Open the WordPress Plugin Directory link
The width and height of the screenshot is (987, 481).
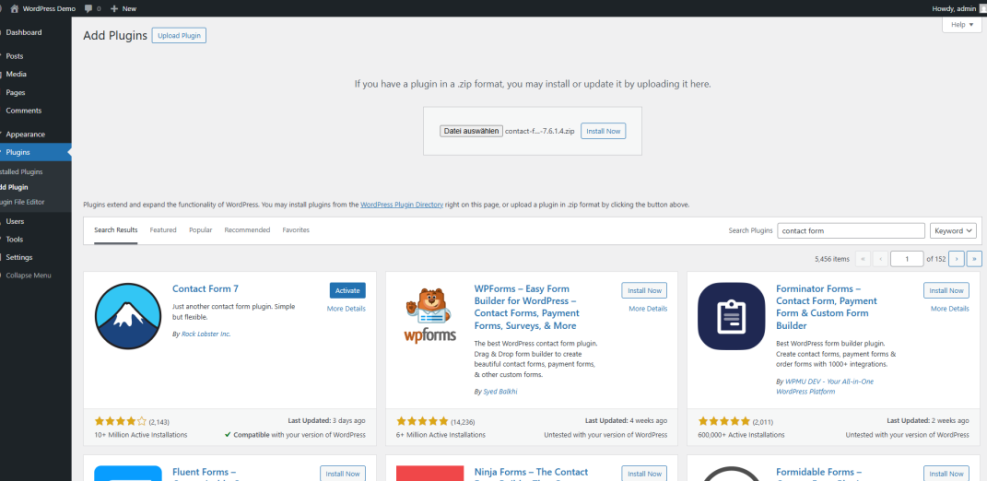(x=402, y=205)
